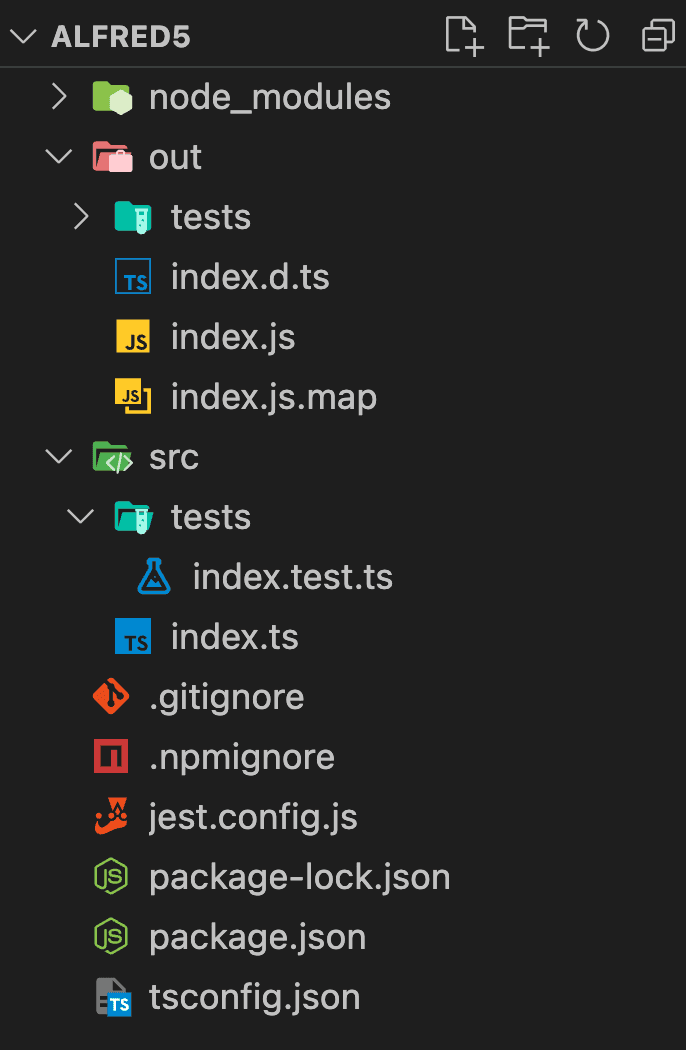This screenshot has height=1050, width=686.
Task: Select the index.js.map file
Action: pos(273,397)
